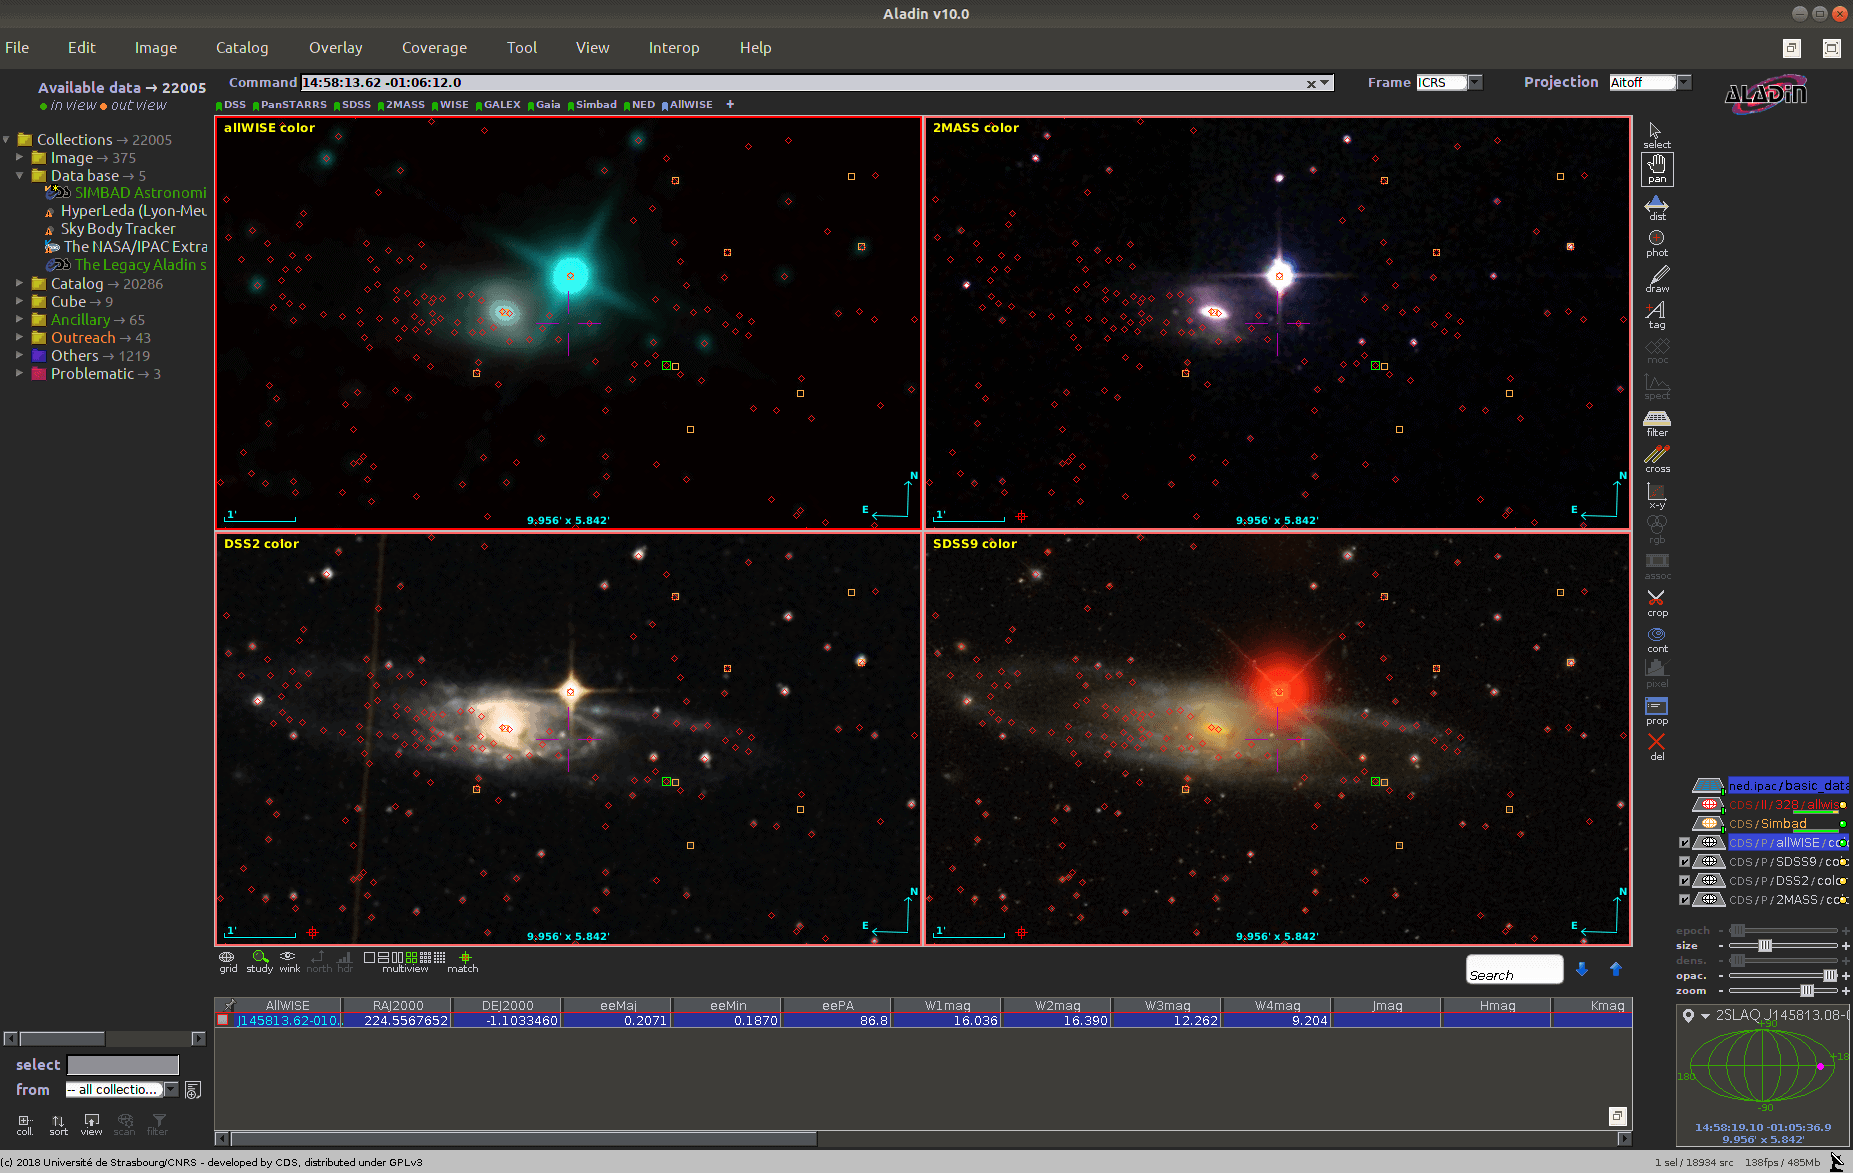Viewport: 1853px width, 1173px height.
Task: Open the filter tool
Action: coord(1656,423)
